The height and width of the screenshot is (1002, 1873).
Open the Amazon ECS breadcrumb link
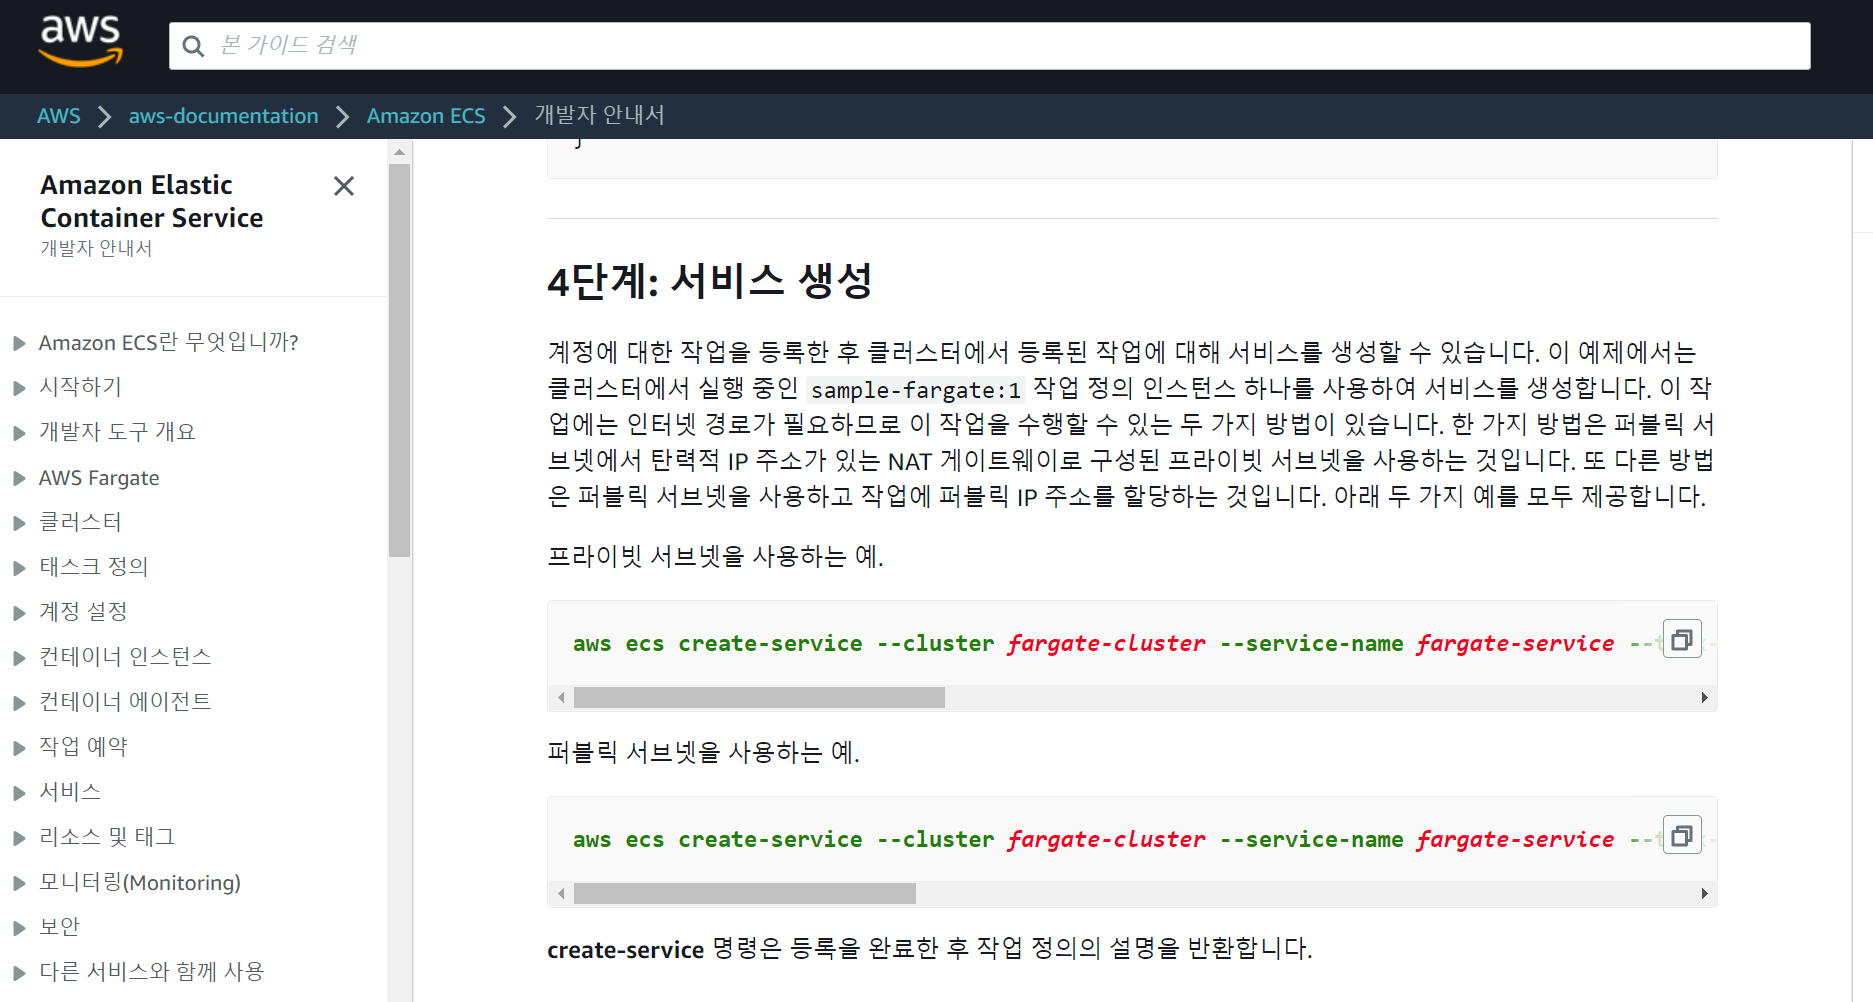click(x=426, y=116)
